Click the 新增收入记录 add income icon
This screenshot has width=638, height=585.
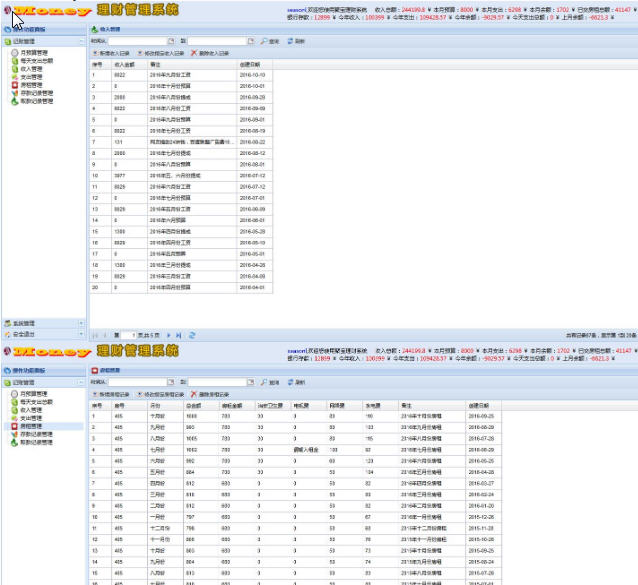94,52
